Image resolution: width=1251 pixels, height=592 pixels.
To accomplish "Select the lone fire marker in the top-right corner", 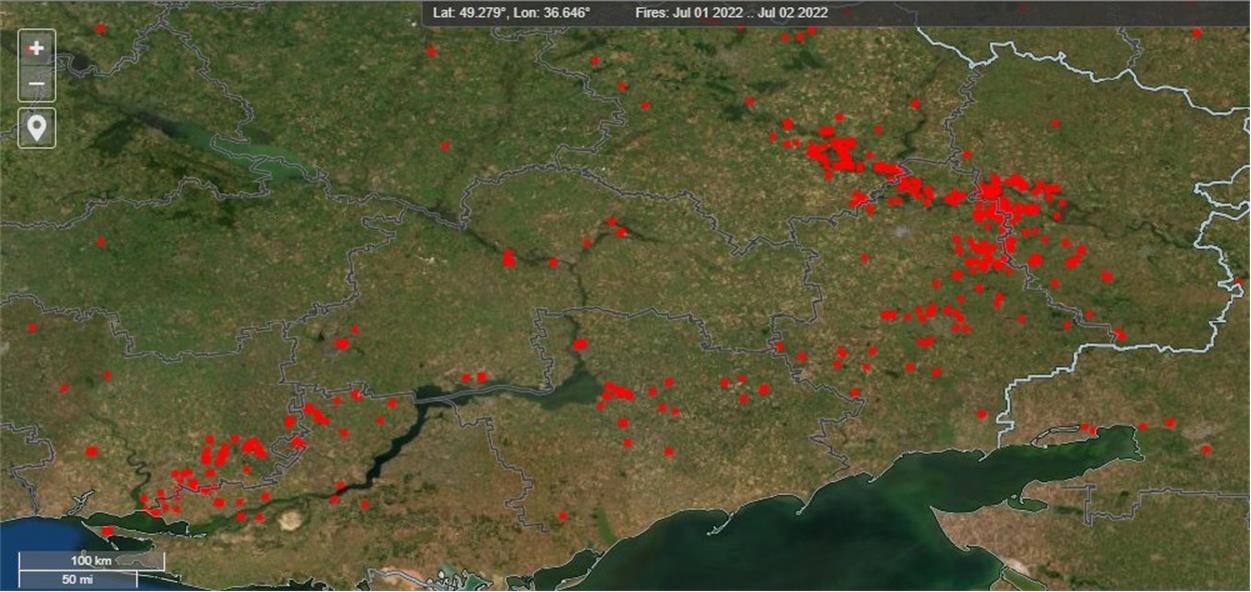I will [x=1196, y=33].
